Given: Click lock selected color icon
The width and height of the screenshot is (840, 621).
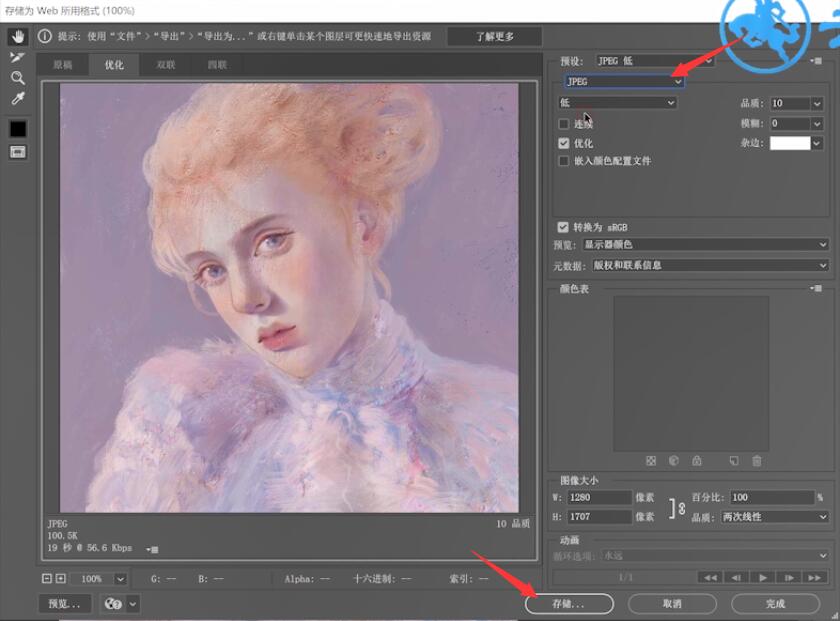Looking at the screenshot, I should click(696, 461).
